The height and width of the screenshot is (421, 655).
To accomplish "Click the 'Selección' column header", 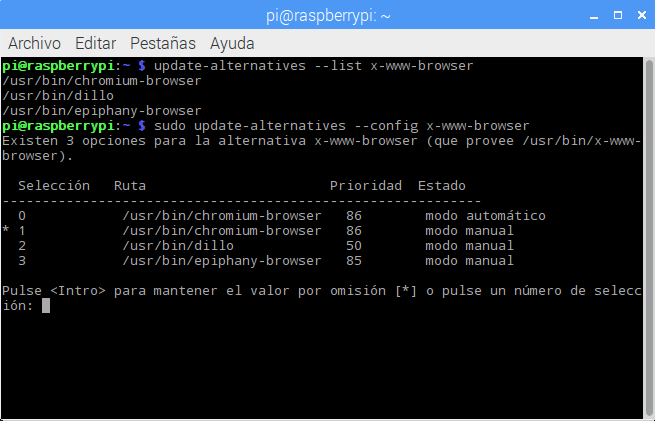I will (x=54, y=185).
